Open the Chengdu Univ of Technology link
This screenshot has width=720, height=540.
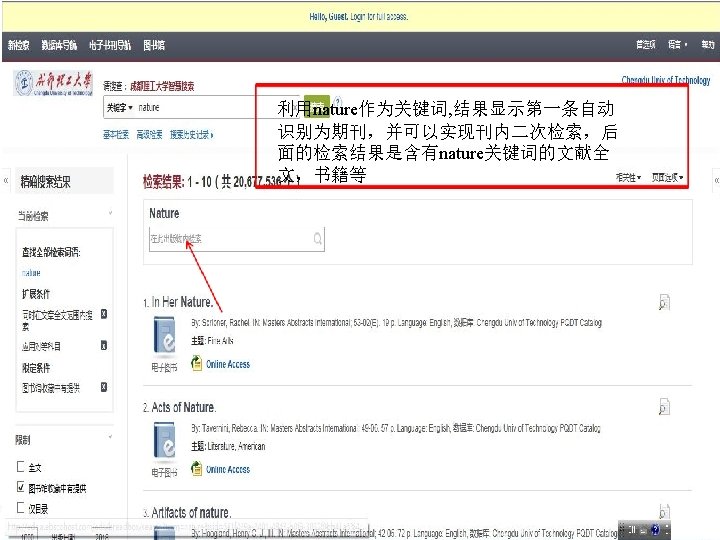click(666, 80)
